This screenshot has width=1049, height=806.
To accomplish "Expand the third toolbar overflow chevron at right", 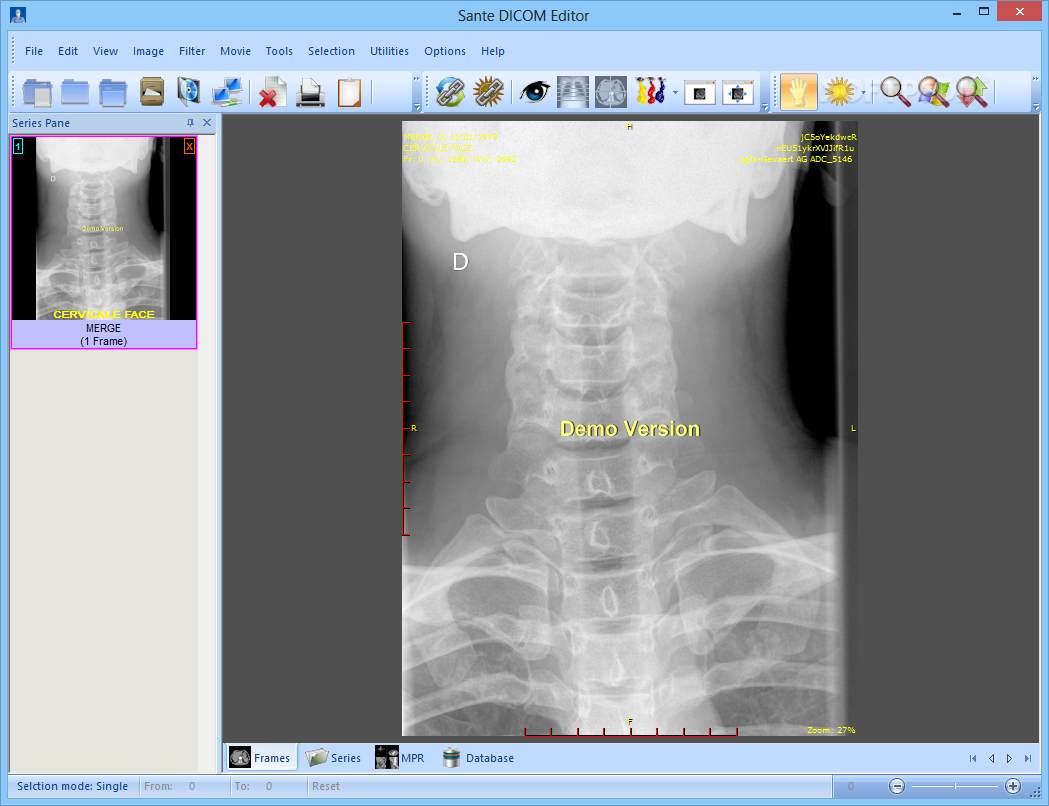I will click(1036, 79).
